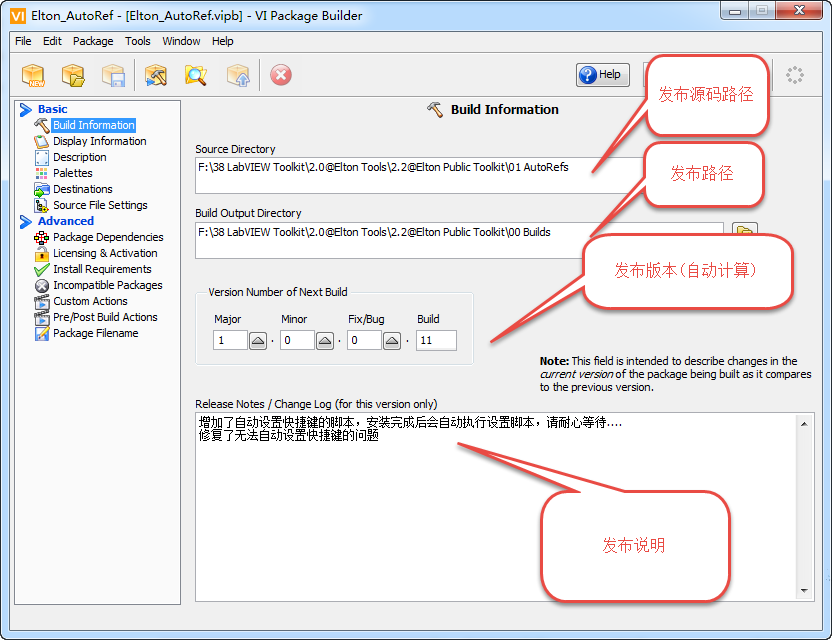Open the magnifier preview toolbar icon
The width and height of the screenshot is (832, 640).
point(196,75)
